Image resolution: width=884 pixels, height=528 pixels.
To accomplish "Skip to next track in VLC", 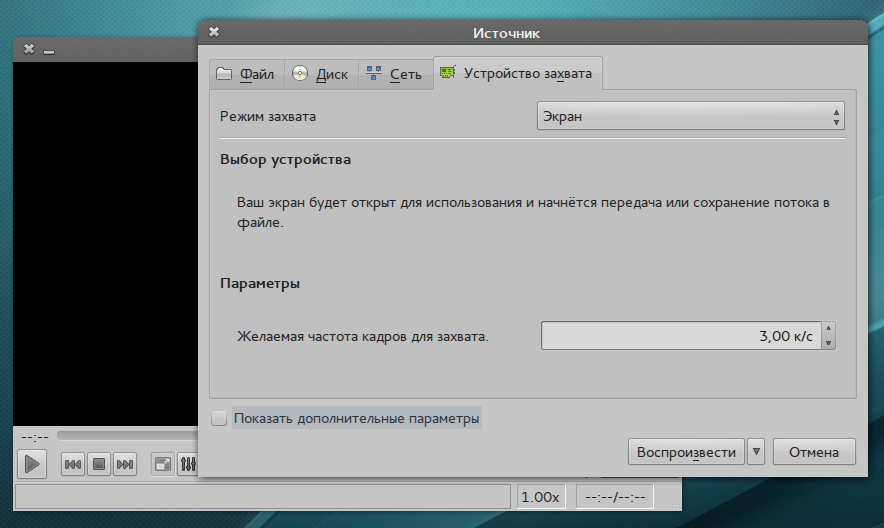I will (x=125, y=464).
